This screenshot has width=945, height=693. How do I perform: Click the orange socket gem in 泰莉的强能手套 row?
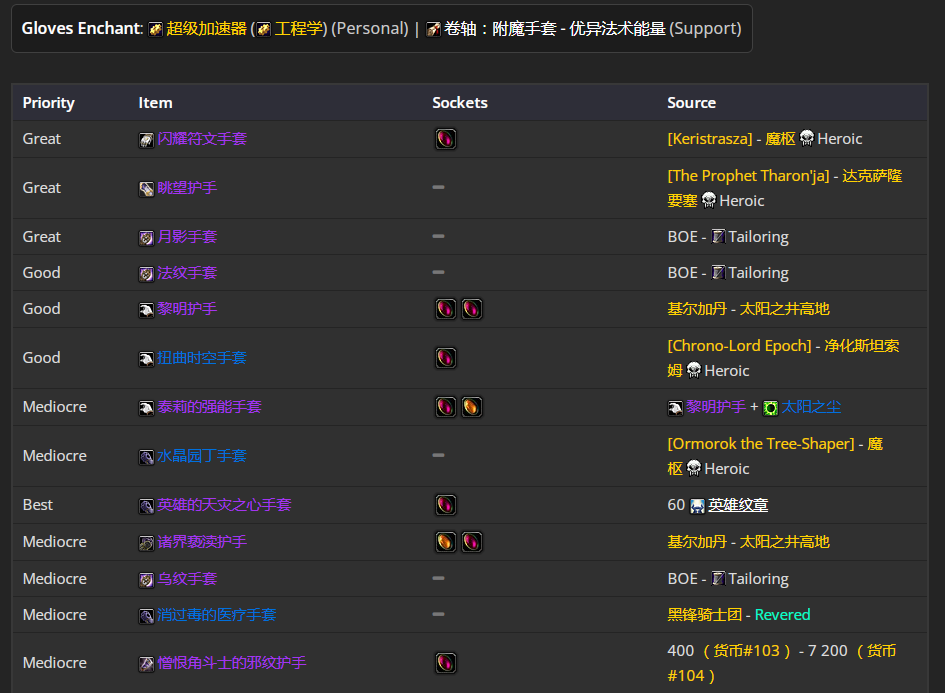pyautogui.click(x=472, y=407)
